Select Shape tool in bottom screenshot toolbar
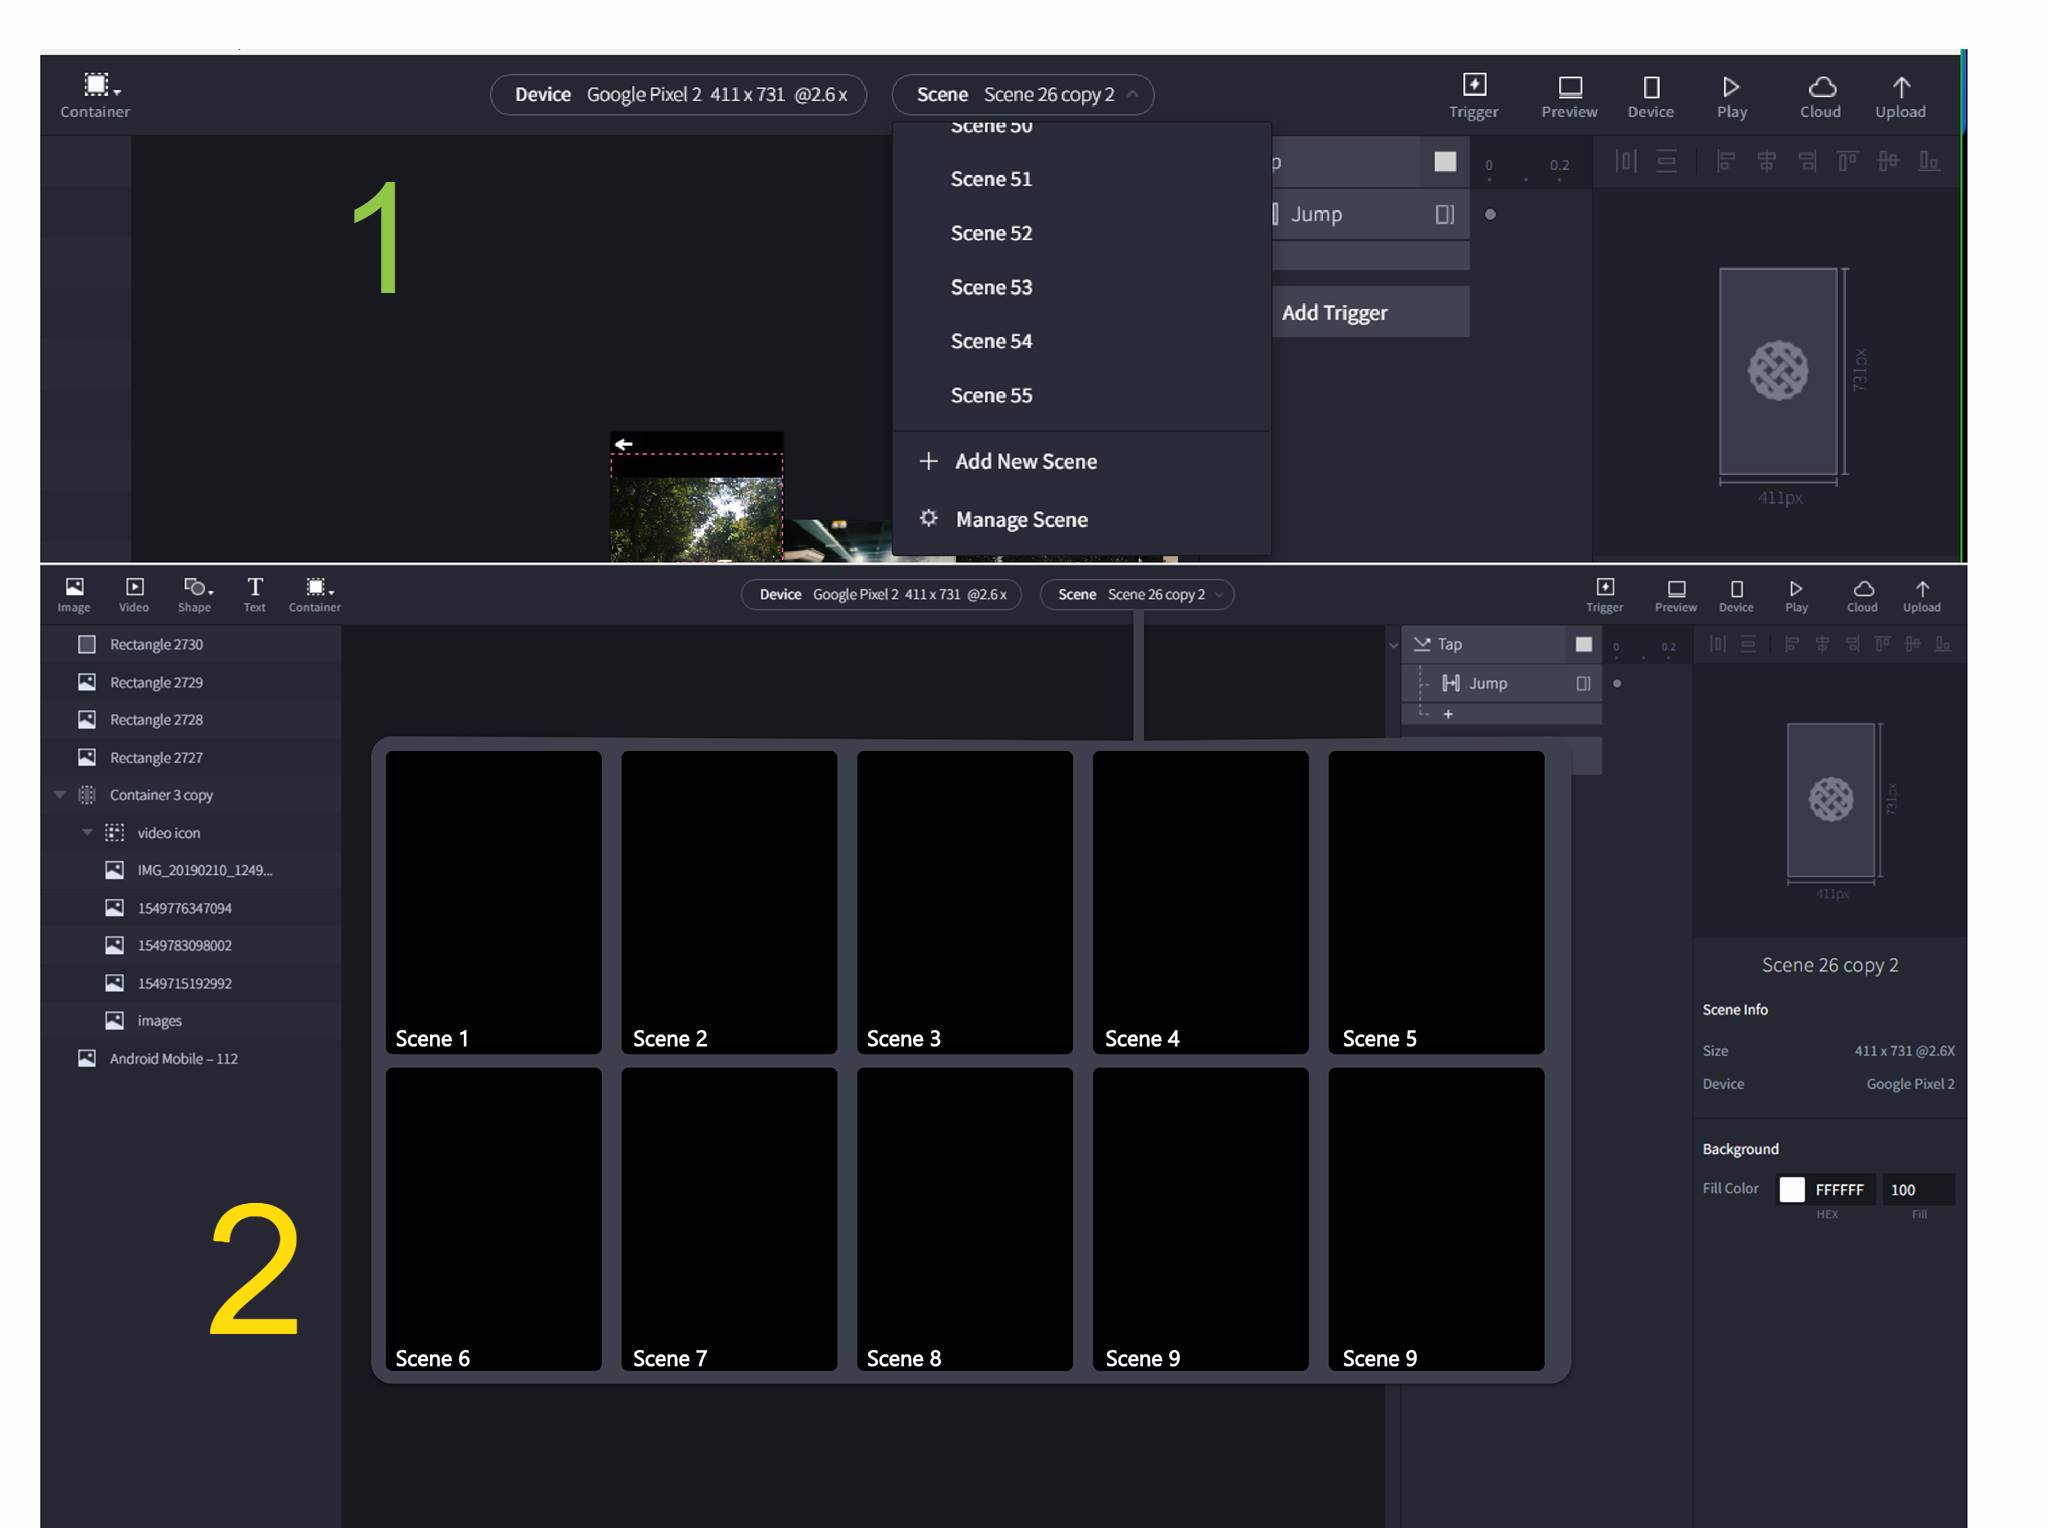 (195, 594)
